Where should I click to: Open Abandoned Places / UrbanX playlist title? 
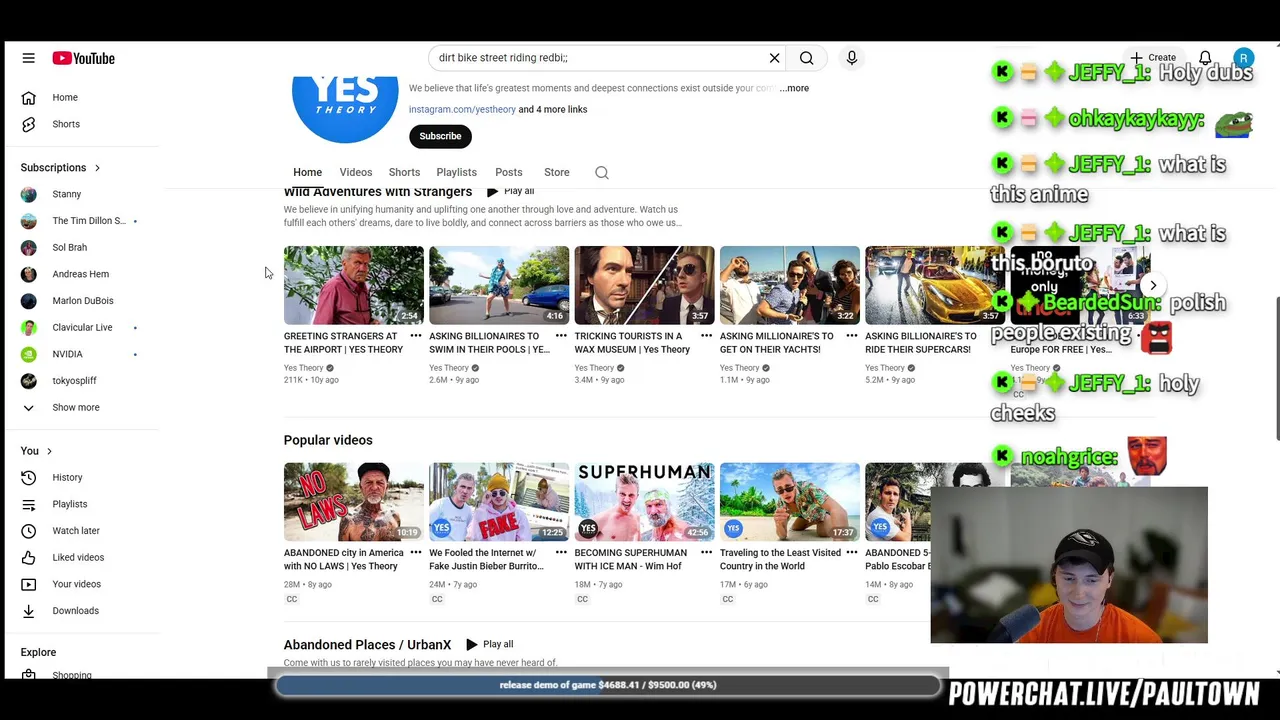[367, 645]
